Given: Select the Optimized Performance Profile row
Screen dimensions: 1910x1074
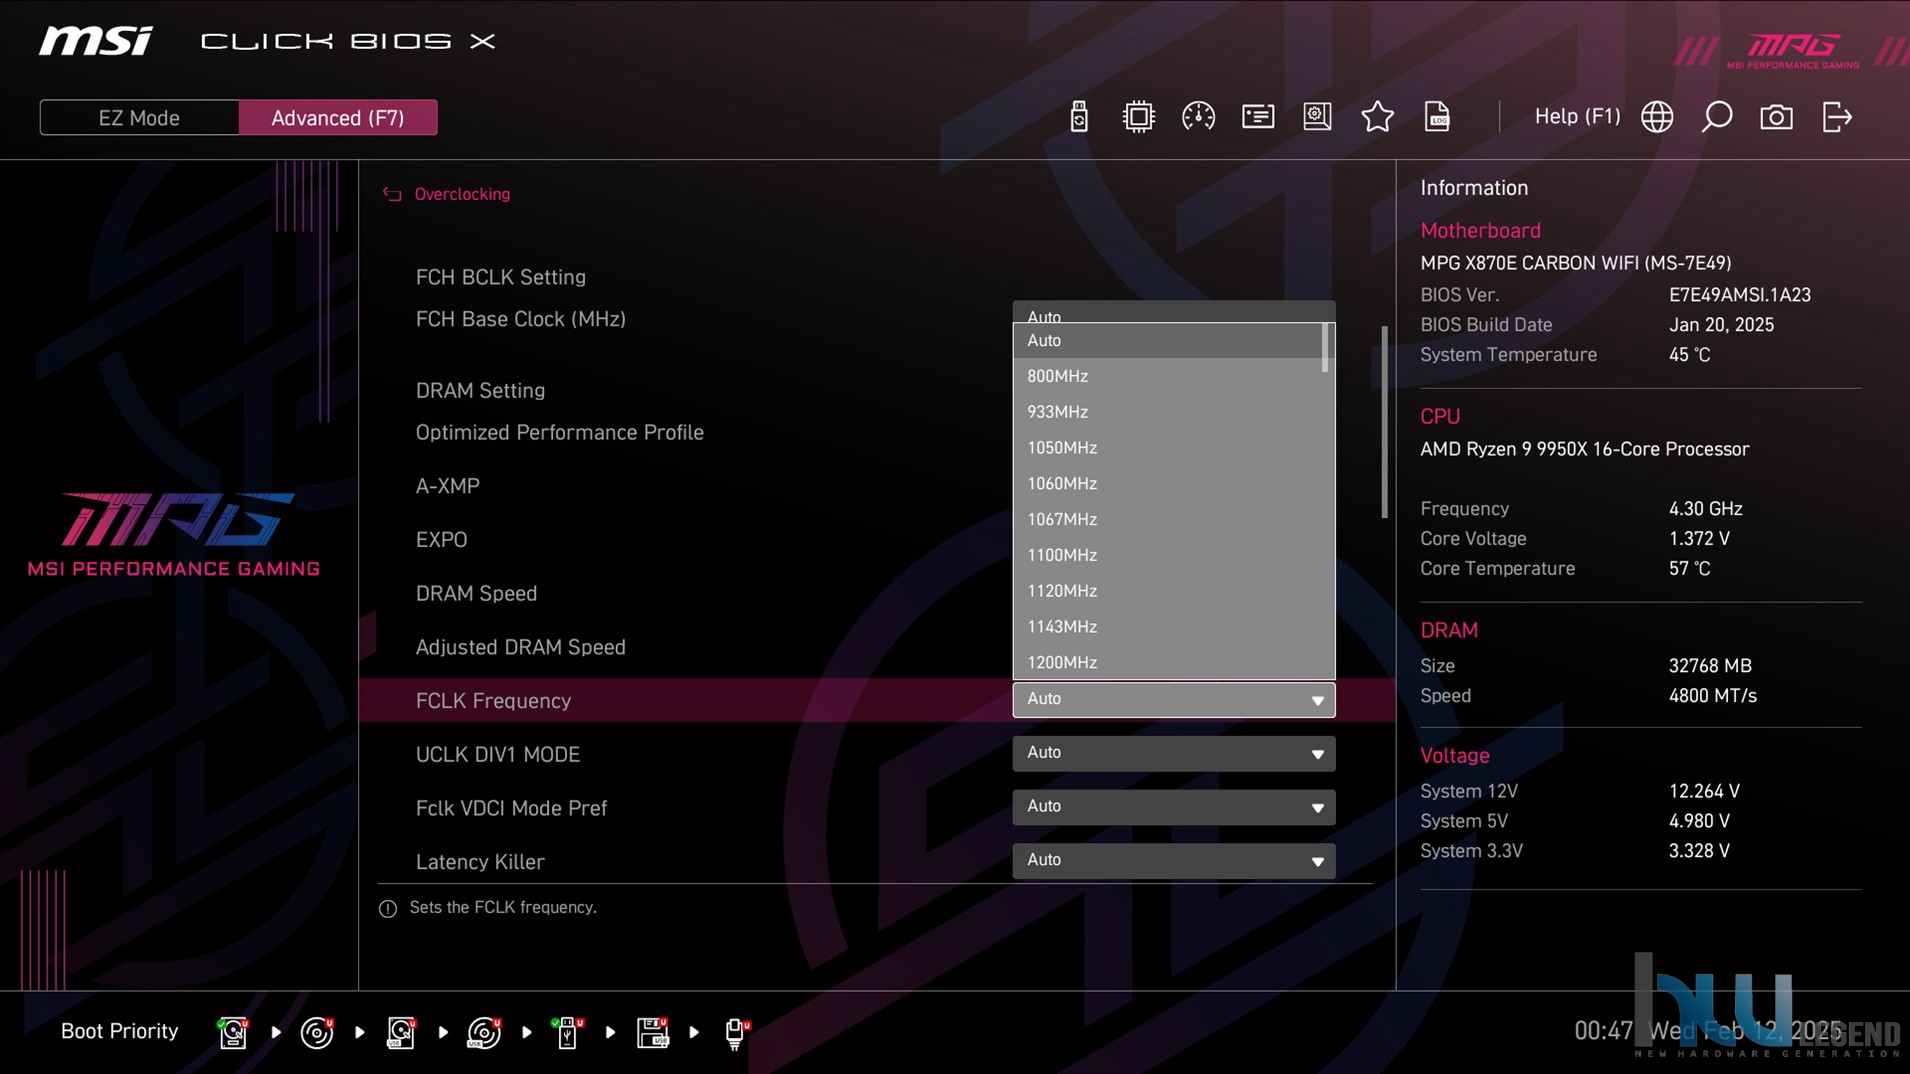Looking at the screenshot, I should 559,433.
